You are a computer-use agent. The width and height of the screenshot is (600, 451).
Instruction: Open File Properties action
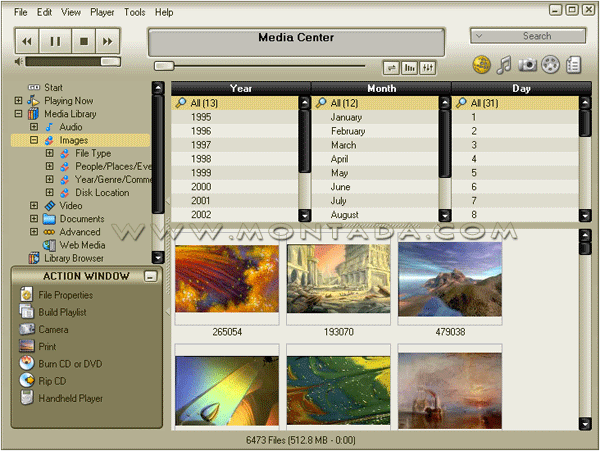(x=65, y=295)
